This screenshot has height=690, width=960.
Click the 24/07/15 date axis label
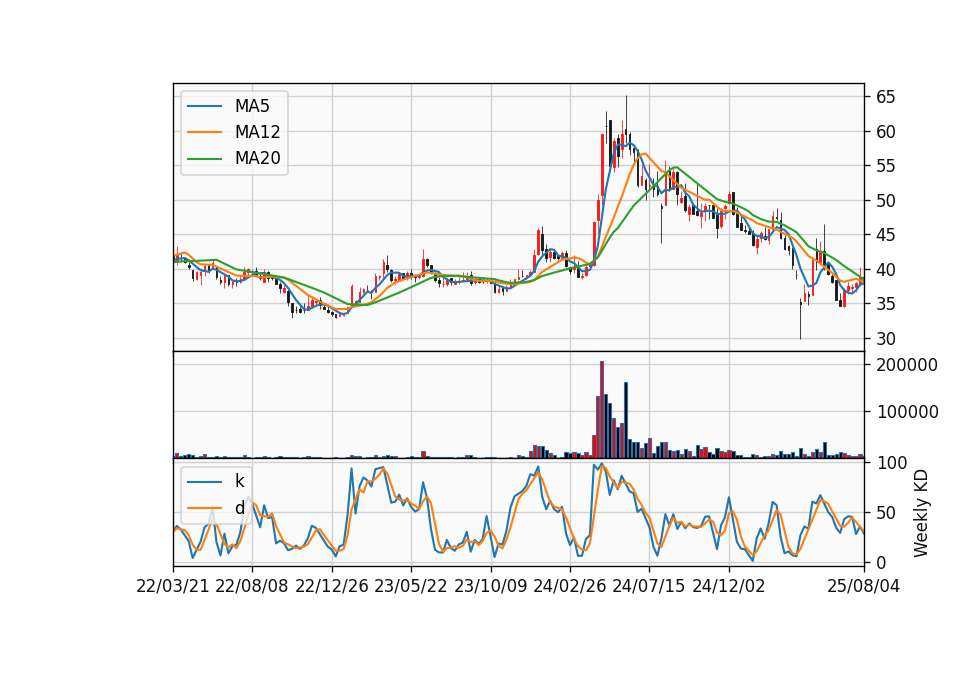(649, 586)
